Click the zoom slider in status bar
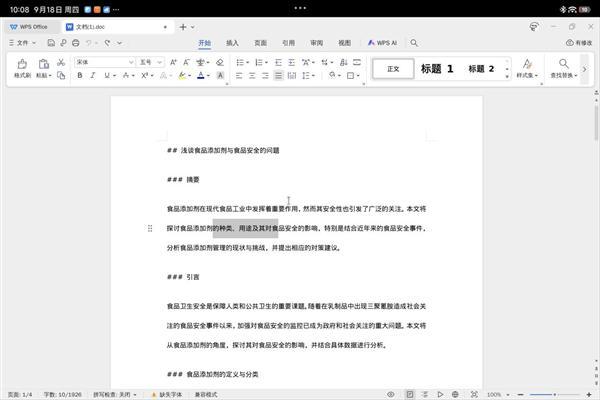Image resolution: width=600 pixels, height=400 pixels. point(545,394)
